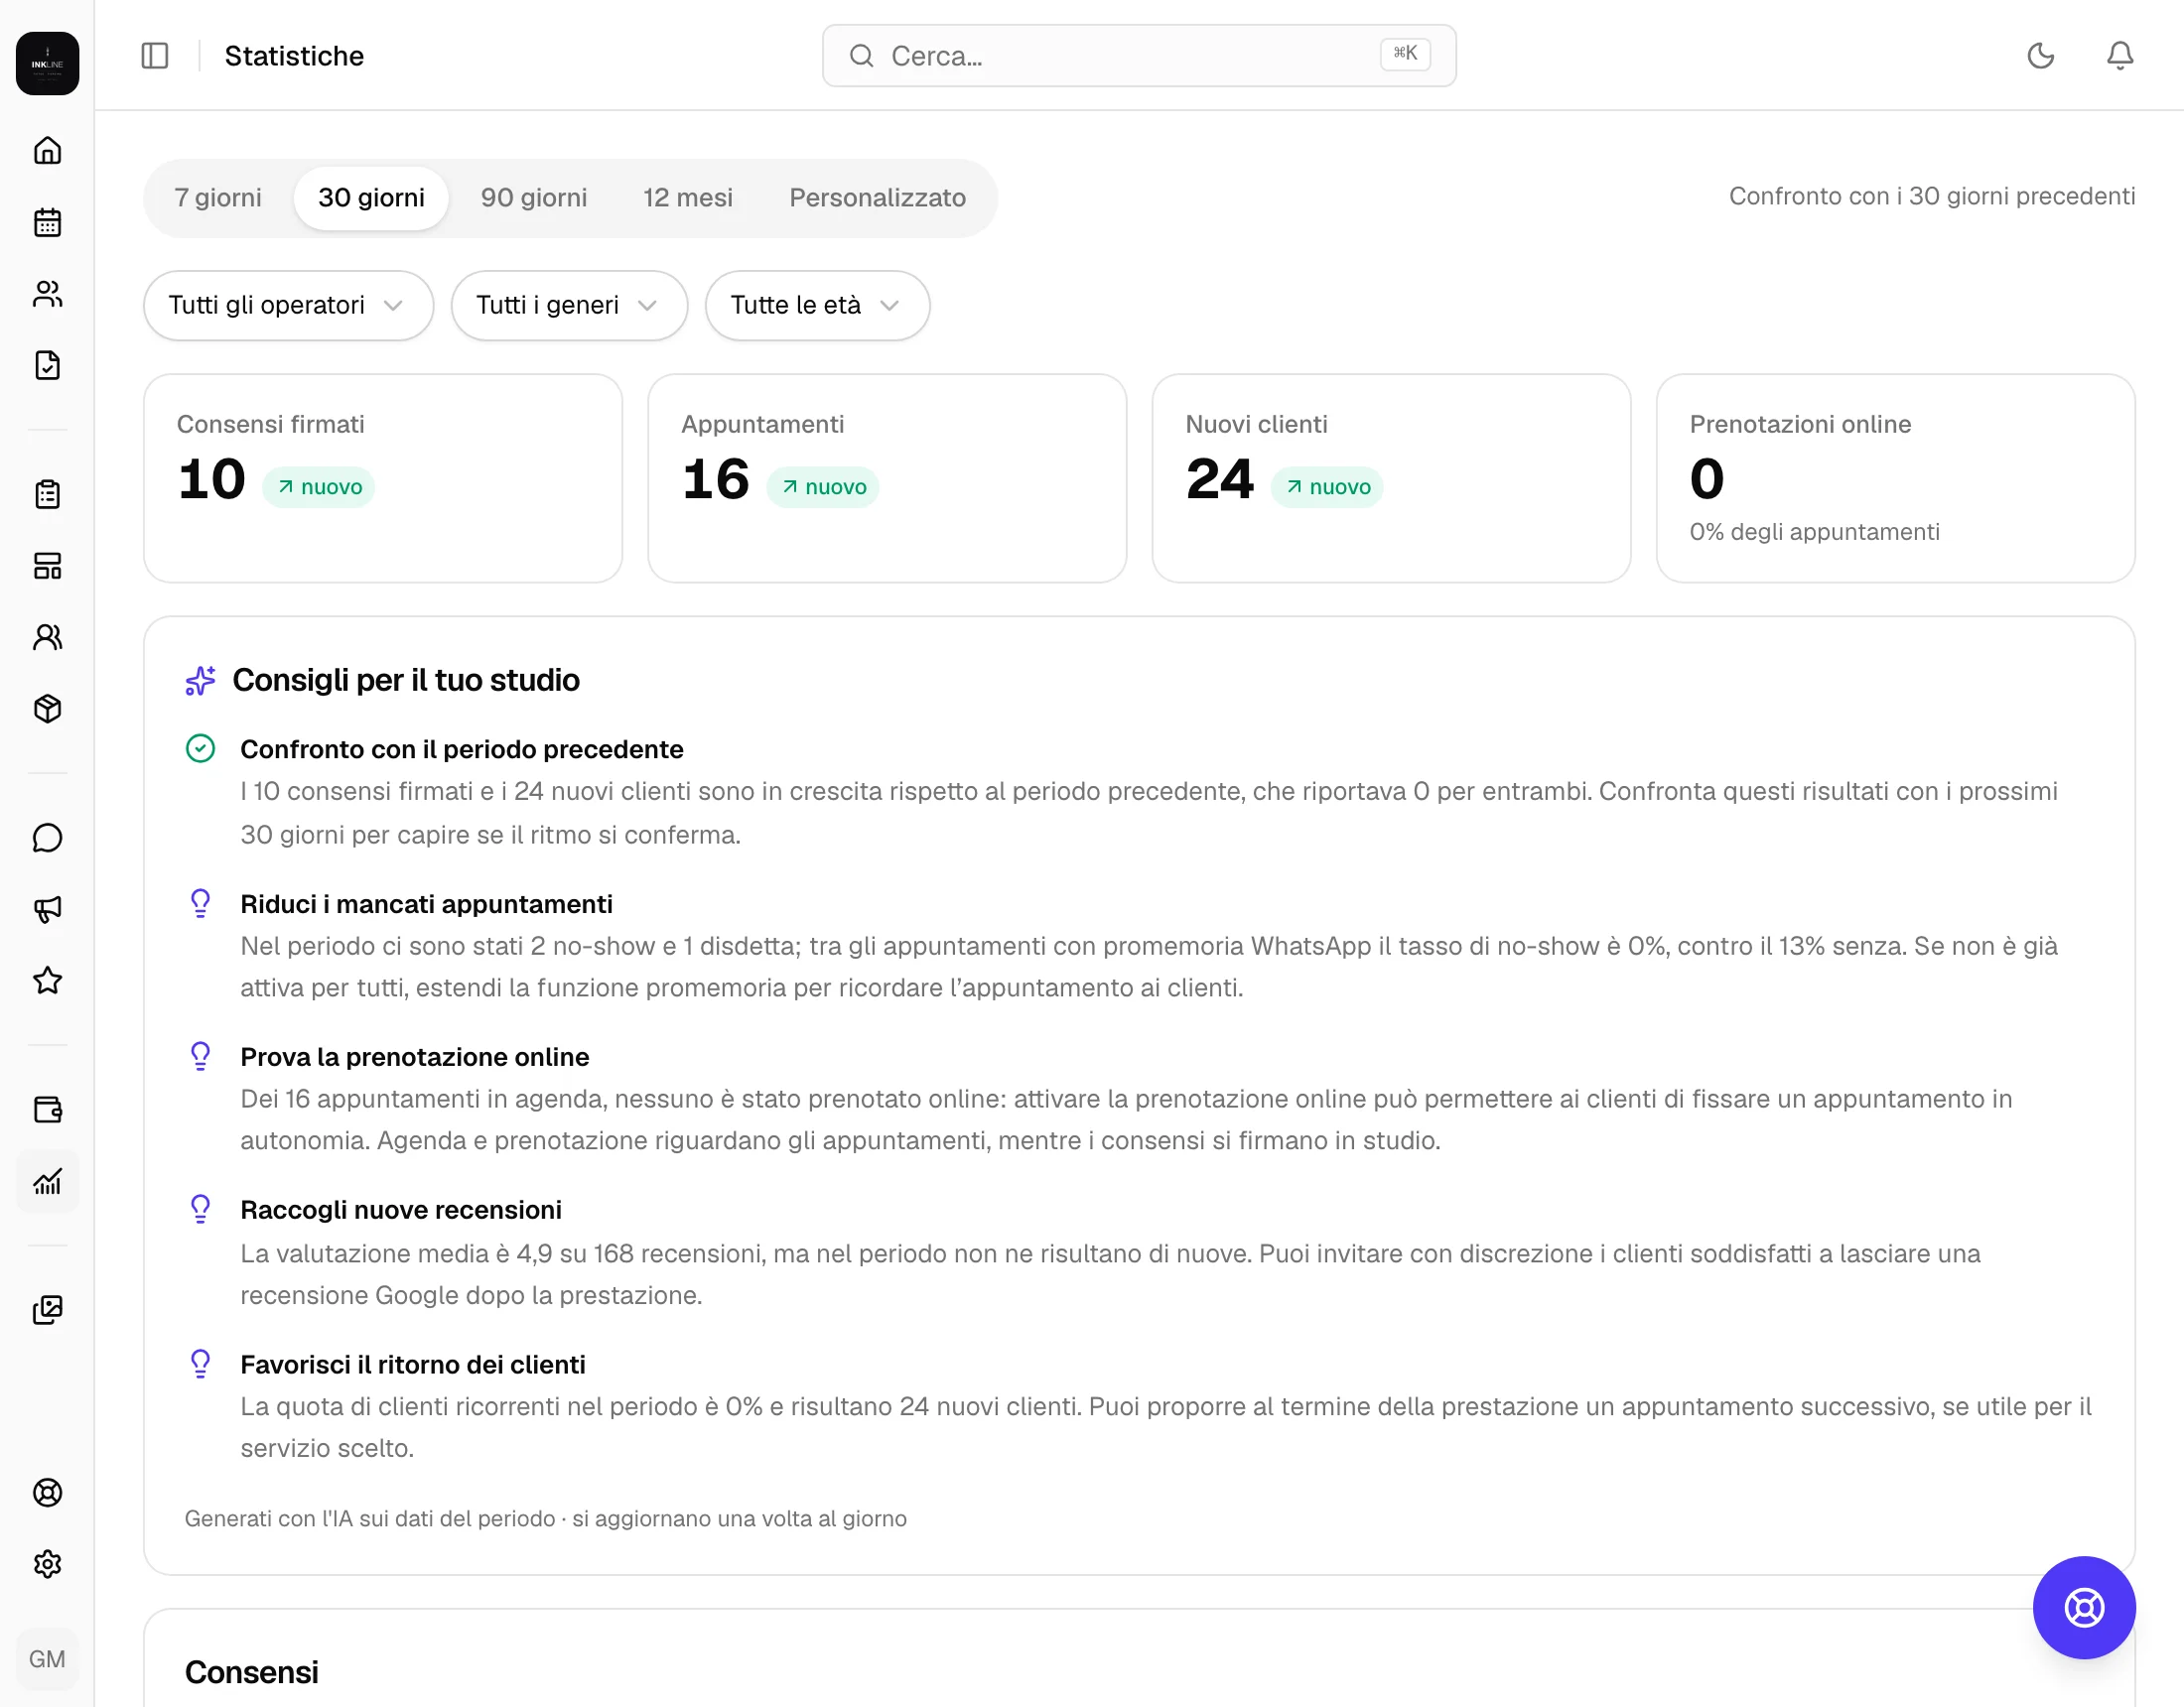Open the settings gear icon in sidebar
This screenshot has width=2184, height=1707.
47,1564
